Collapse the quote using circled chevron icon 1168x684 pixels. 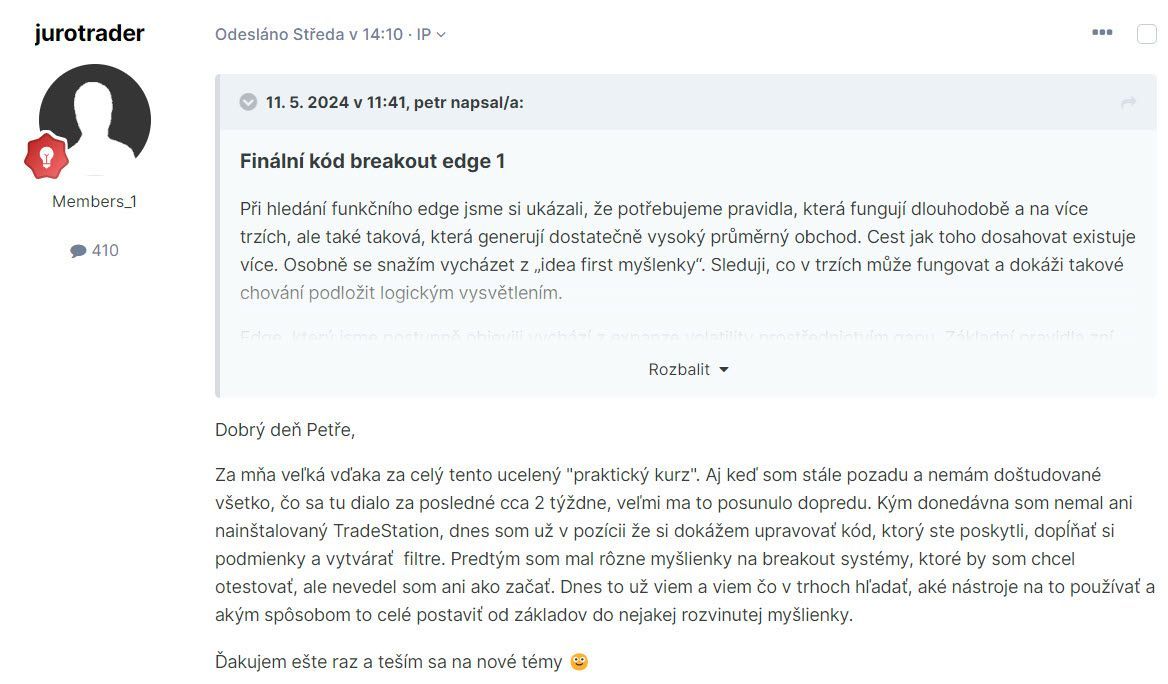(248, 102)
